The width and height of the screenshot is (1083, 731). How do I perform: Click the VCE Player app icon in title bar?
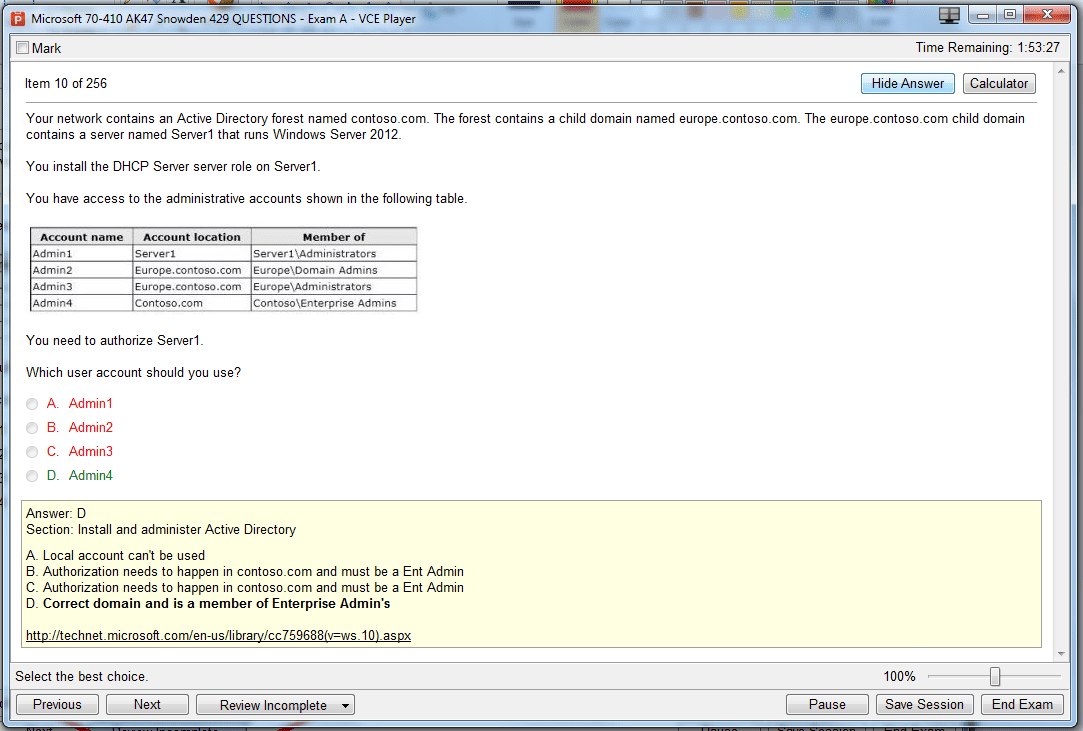click(18, 19)
